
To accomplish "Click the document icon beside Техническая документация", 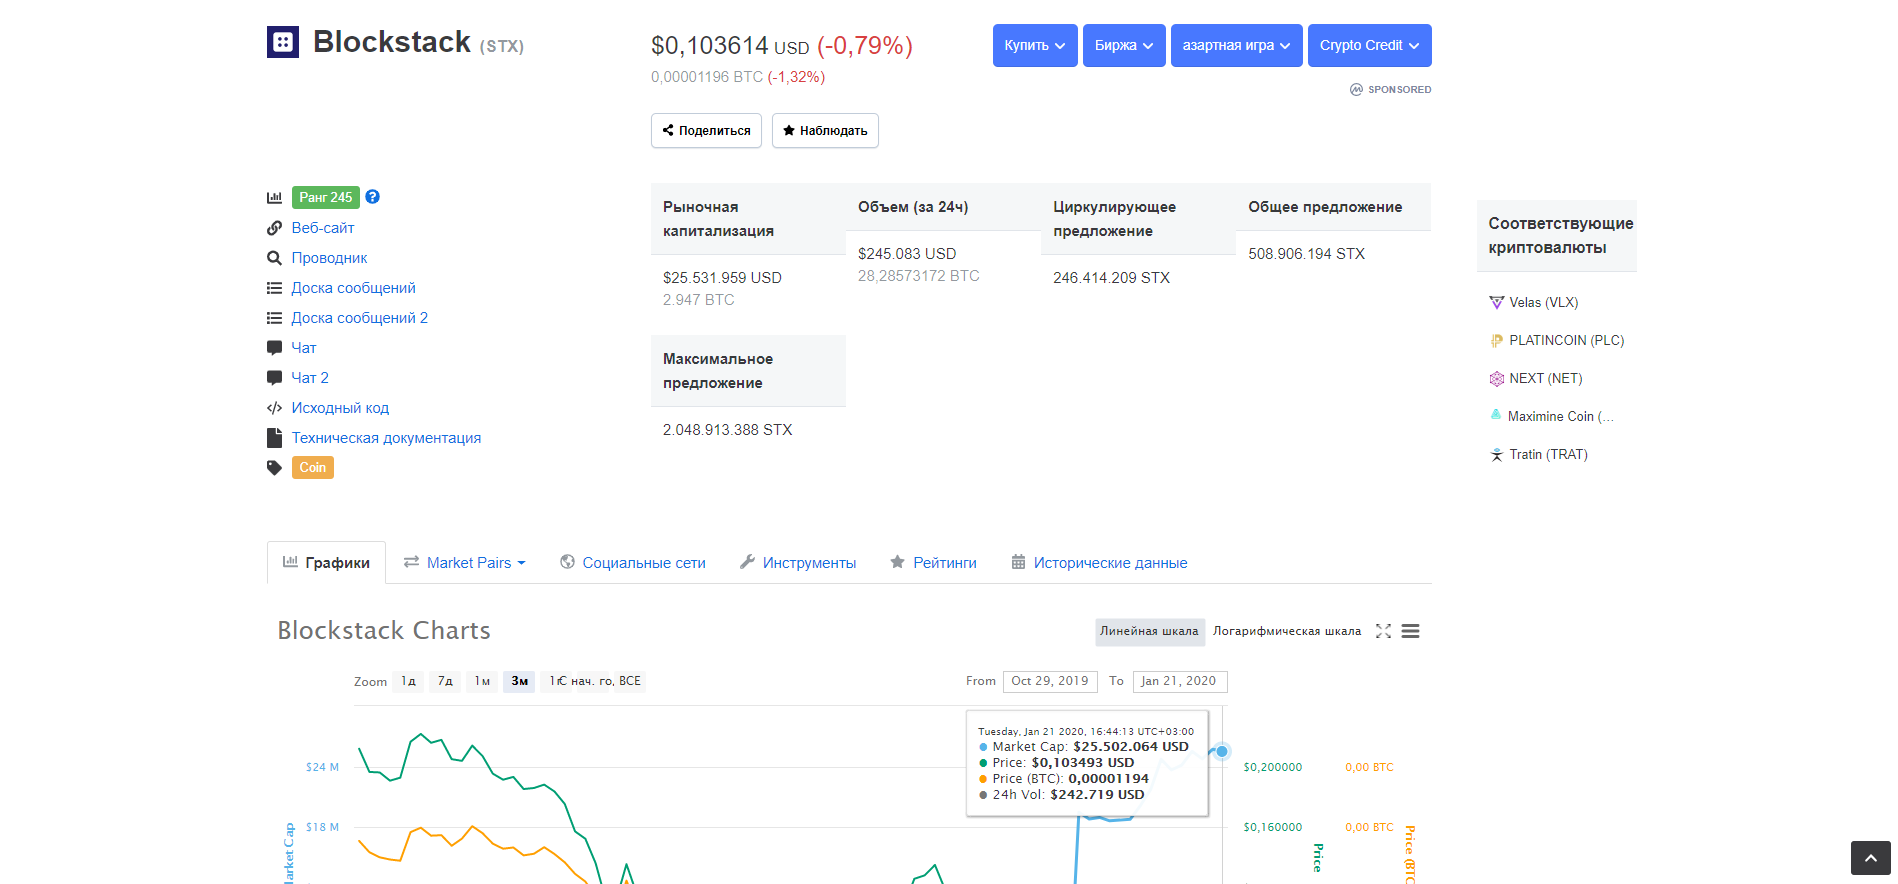I will (274, 438).
